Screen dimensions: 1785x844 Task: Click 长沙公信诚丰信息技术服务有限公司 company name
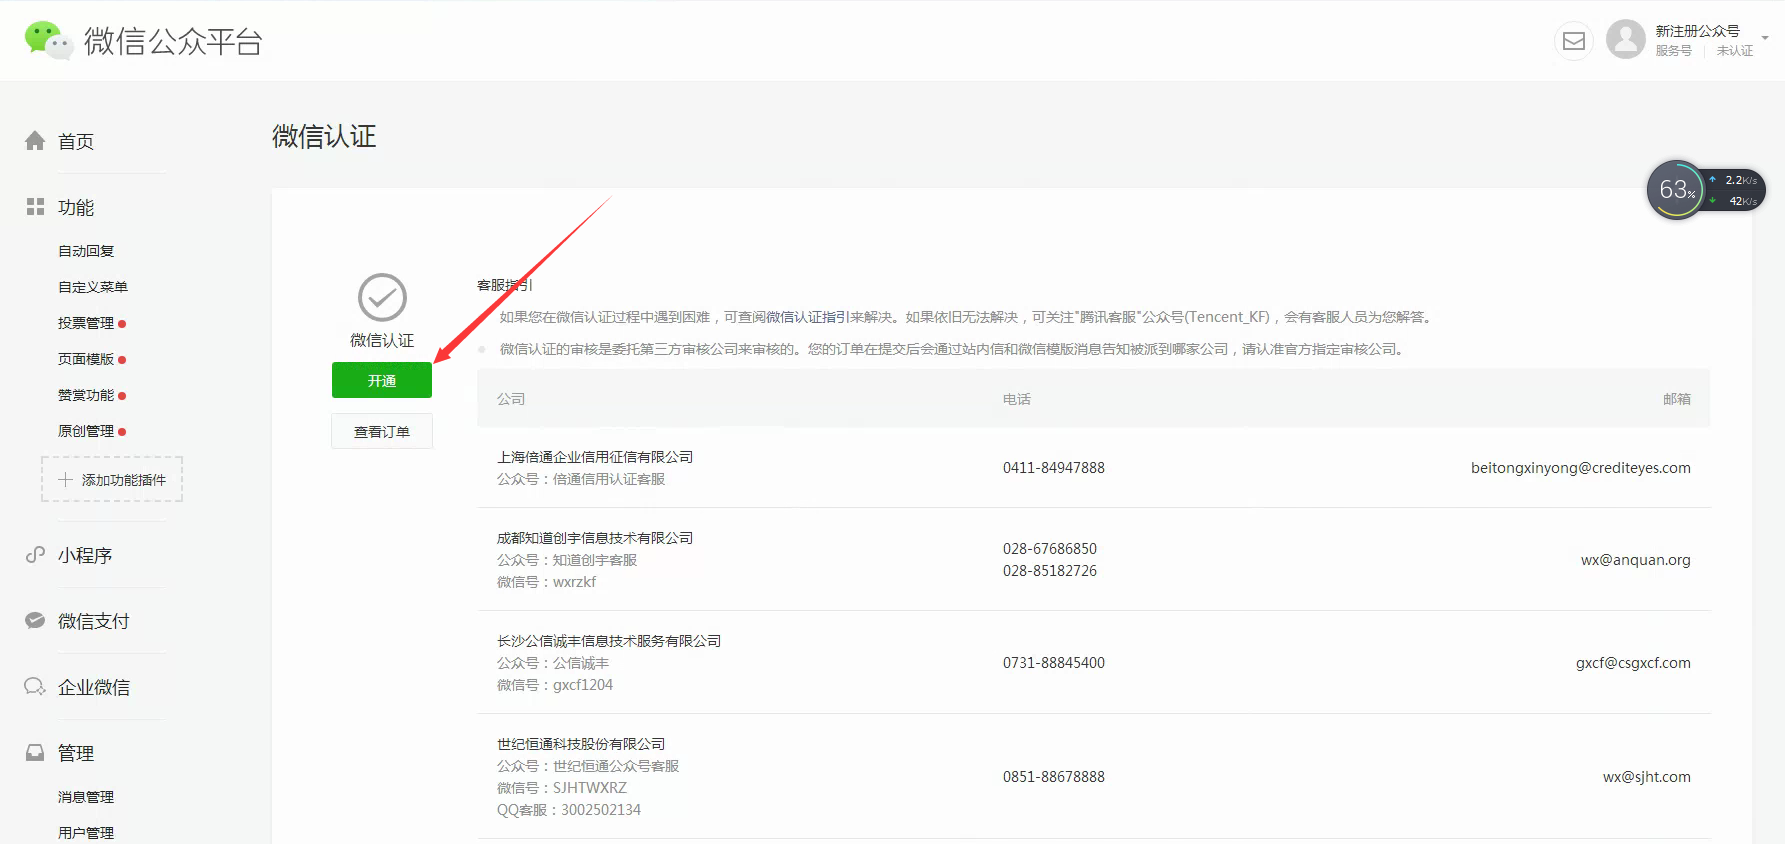click(609, 641)
